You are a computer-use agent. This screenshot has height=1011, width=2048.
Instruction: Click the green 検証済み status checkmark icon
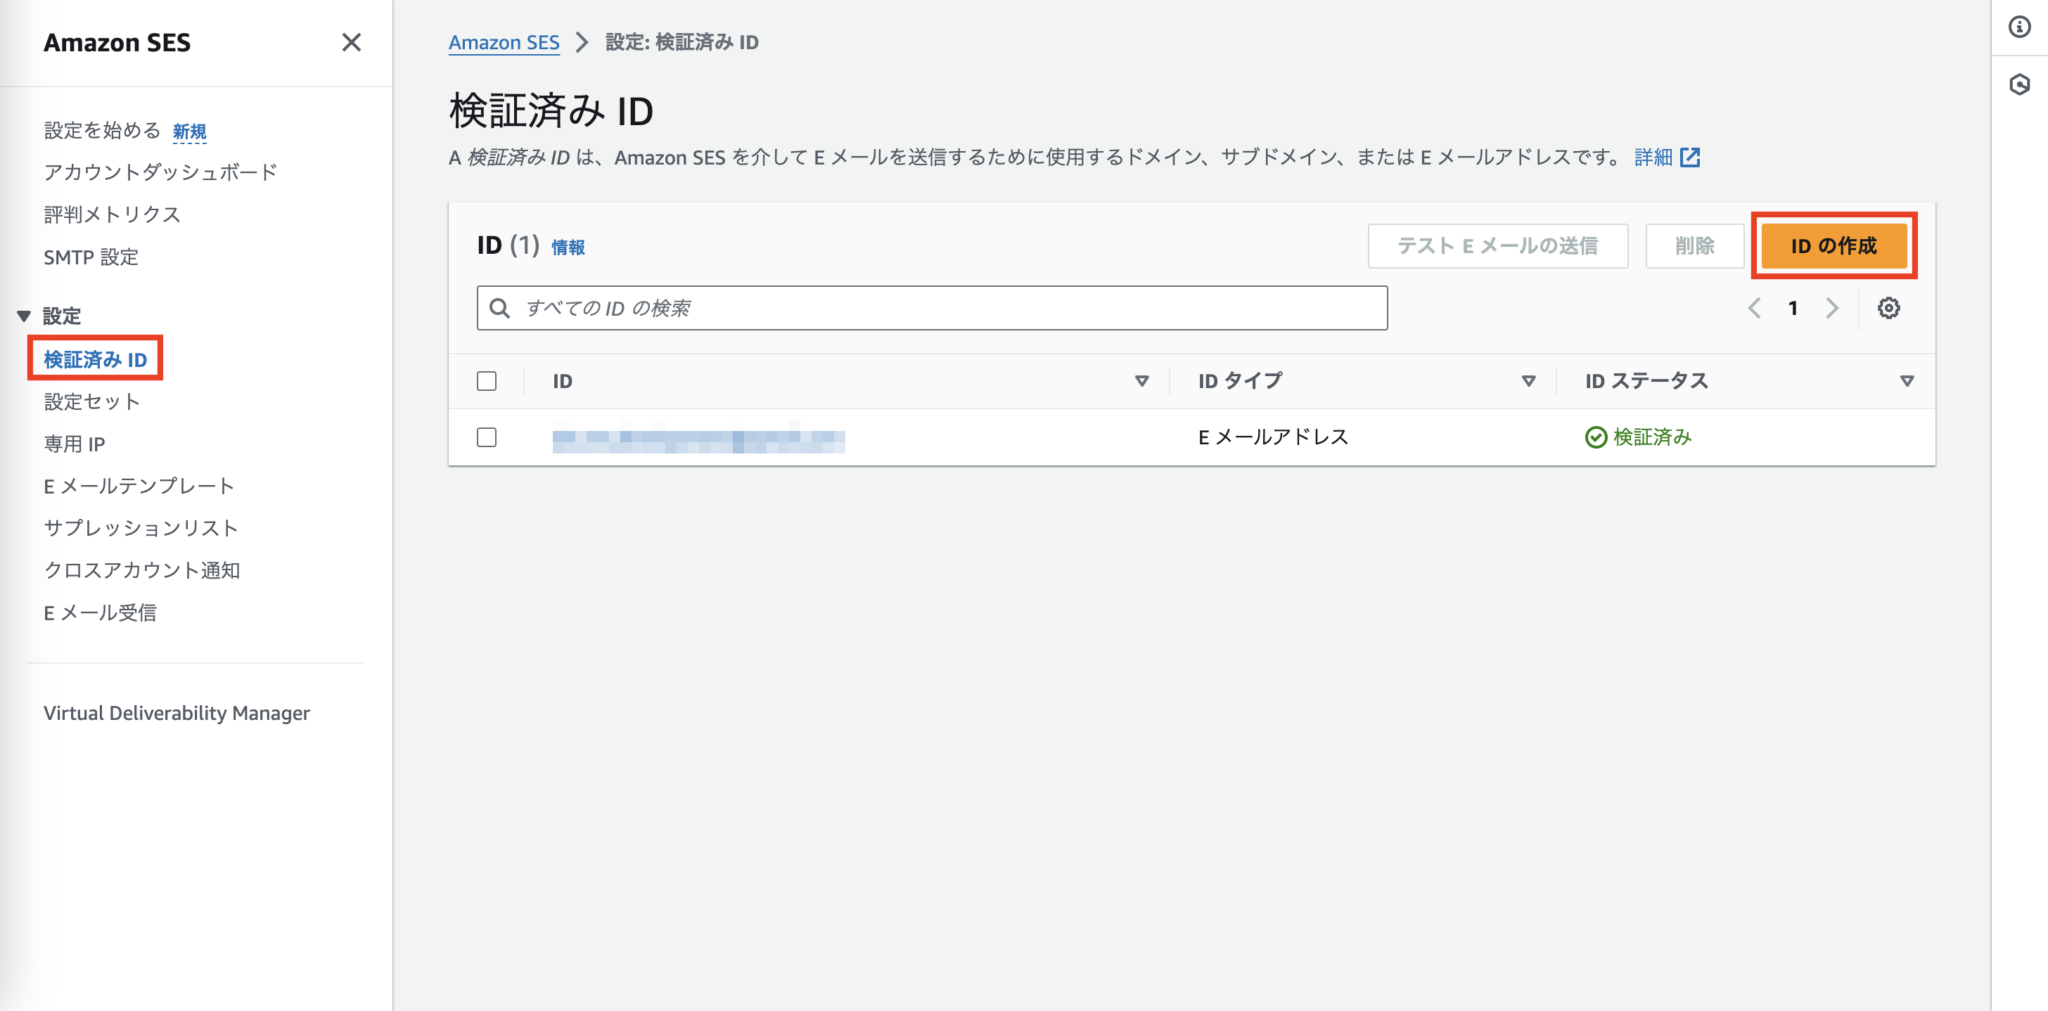pos(1596,437)
